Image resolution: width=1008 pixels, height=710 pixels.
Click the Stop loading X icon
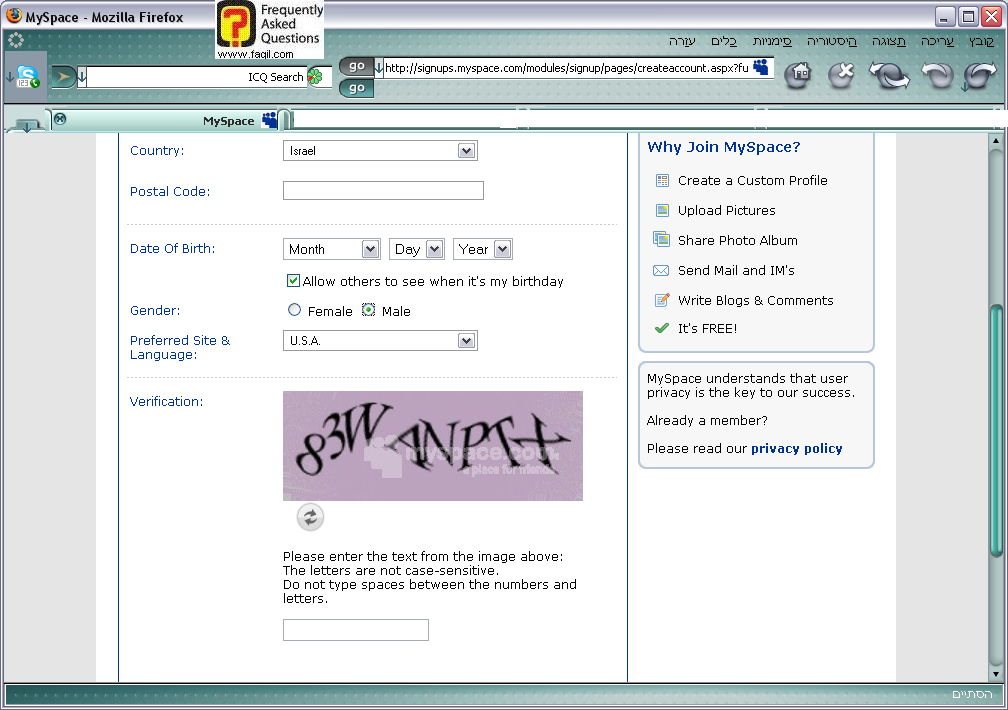point(841,75)
